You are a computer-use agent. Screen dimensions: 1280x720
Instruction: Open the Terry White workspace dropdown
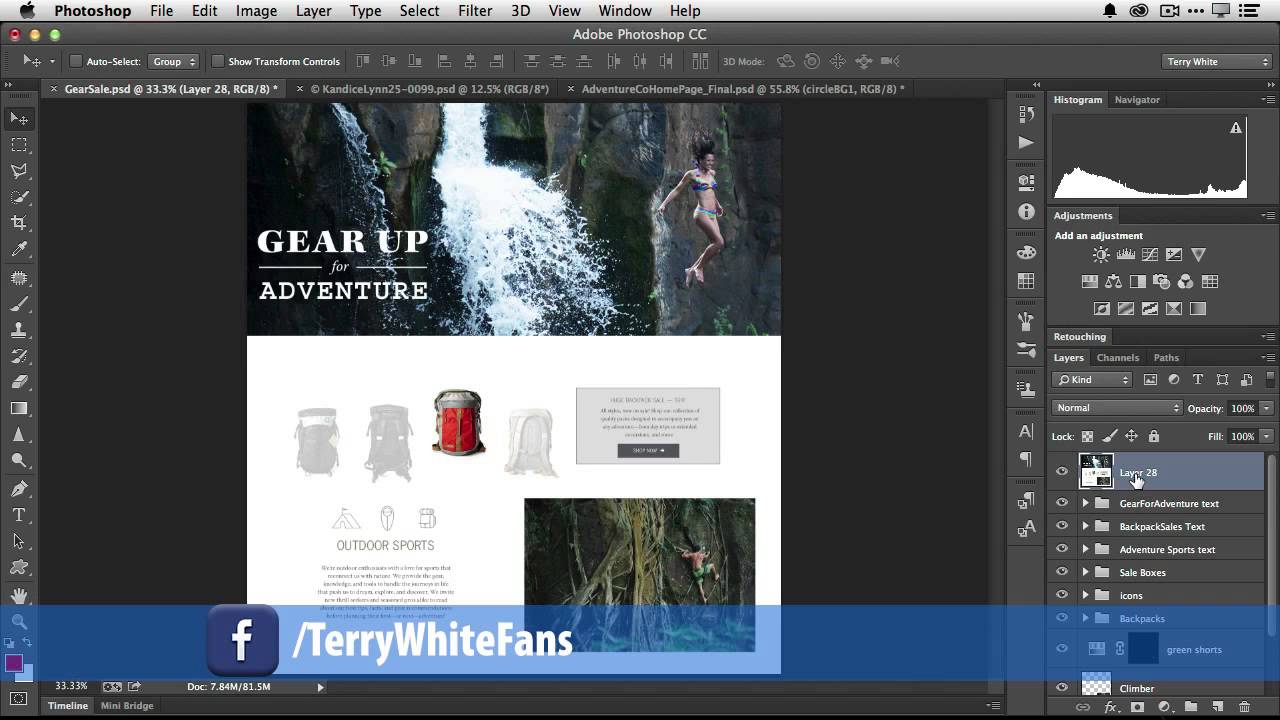click(1217, 62)
